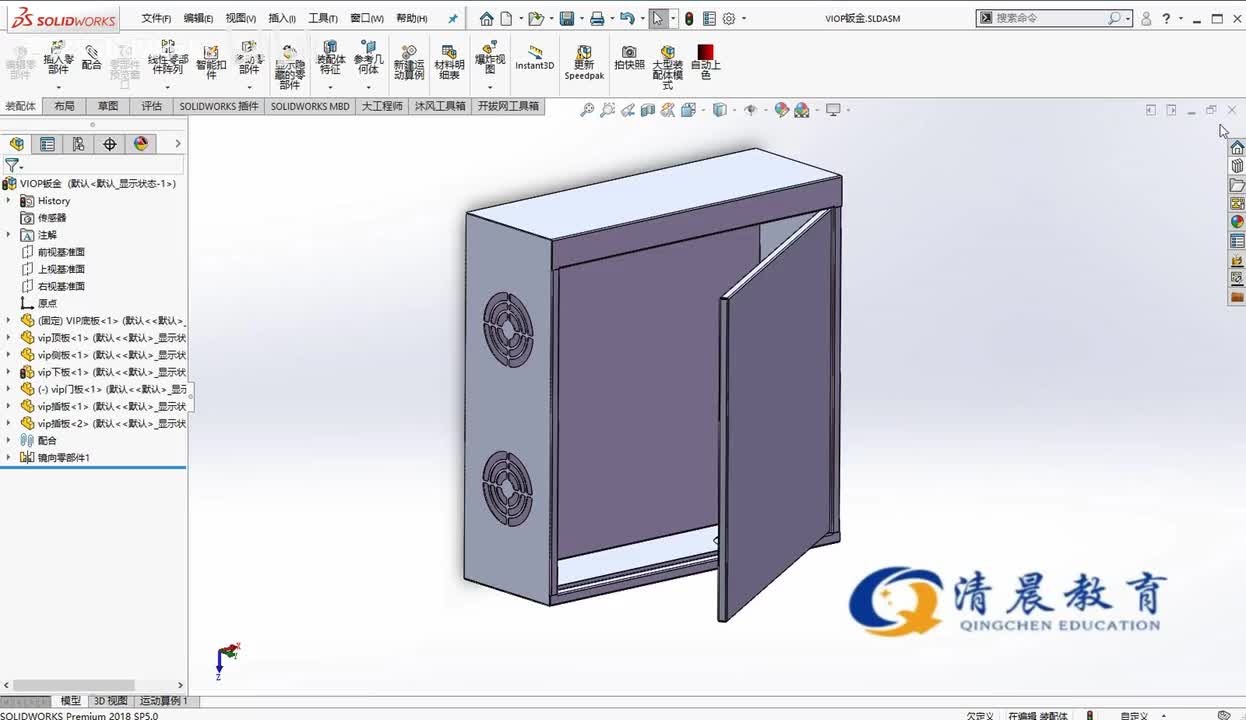Switch to the 大工程师 tab

click(x=382, y=106)
